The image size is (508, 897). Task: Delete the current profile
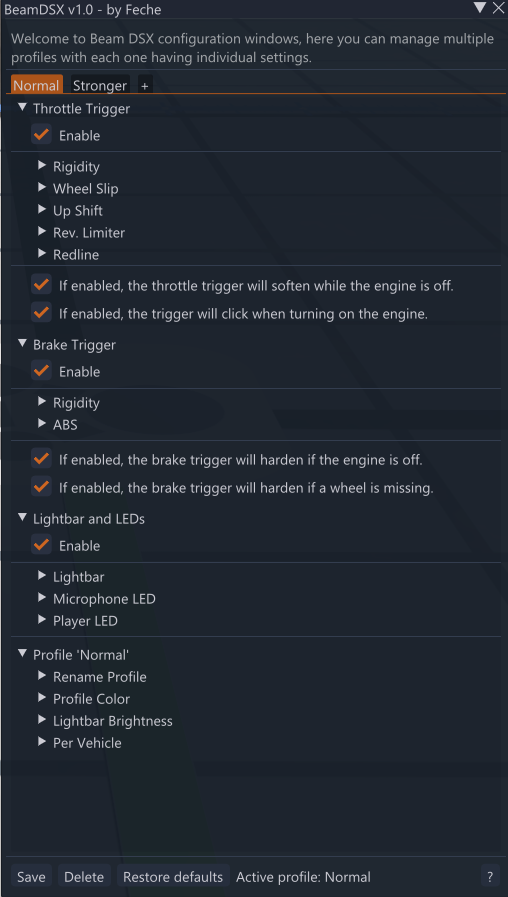pyautogui.click(x=84, y=876)
